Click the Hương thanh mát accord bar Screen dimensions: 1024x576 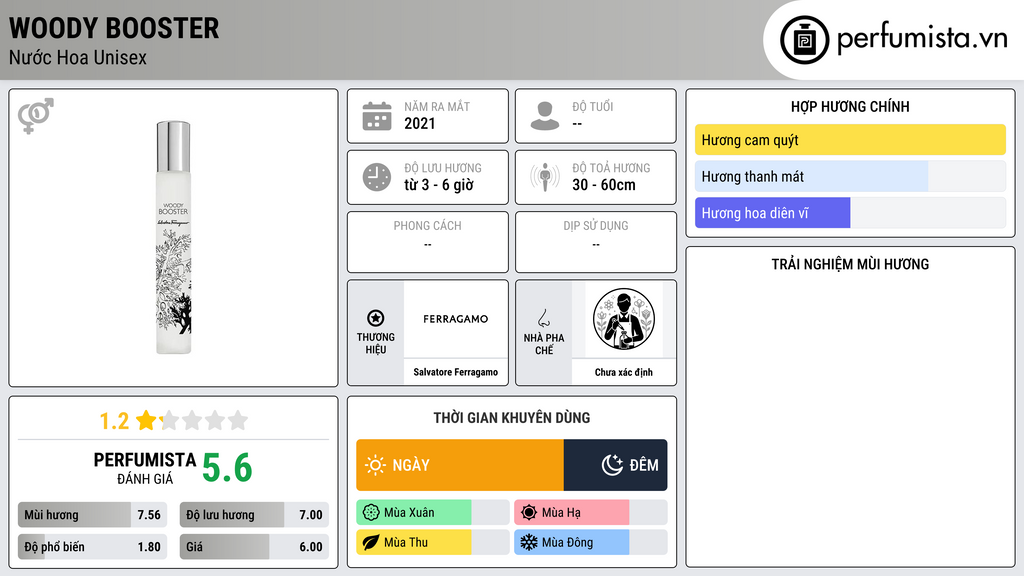click(850, 176)
